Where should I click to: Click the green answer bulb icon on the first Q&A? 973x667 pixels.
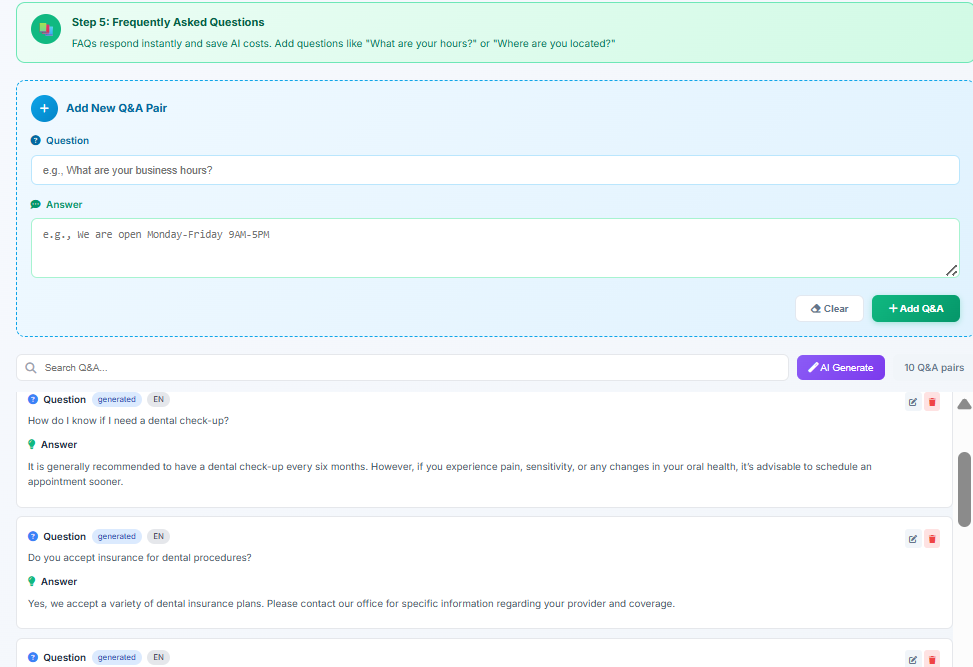click(x=34, y=444)
